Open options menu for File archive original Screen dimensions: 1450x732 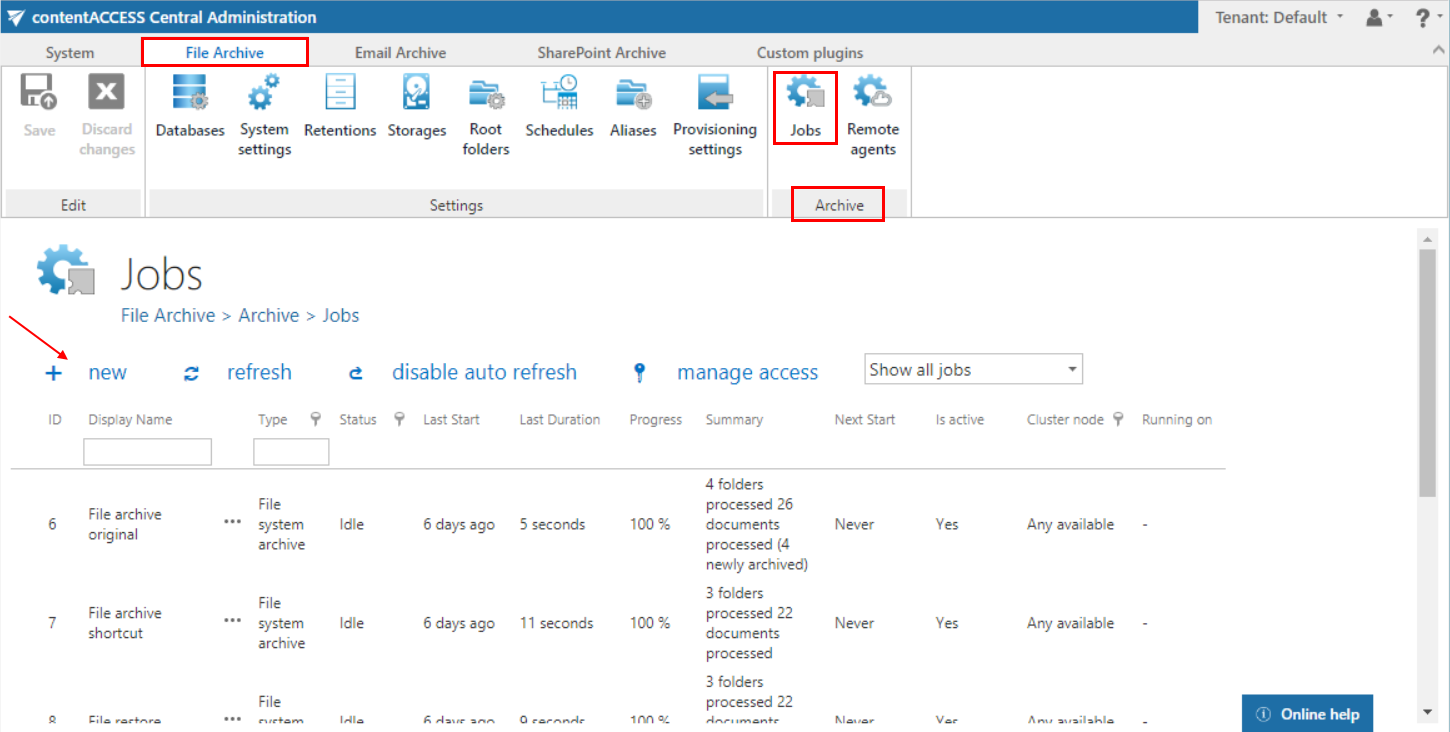[232, 523]
